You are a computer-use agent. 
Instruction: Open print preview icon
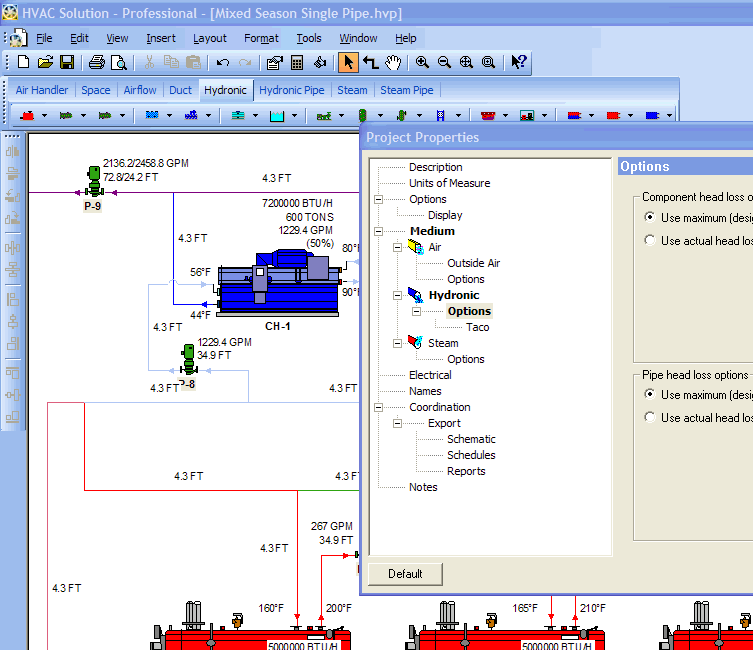click(x=118, y=62)
